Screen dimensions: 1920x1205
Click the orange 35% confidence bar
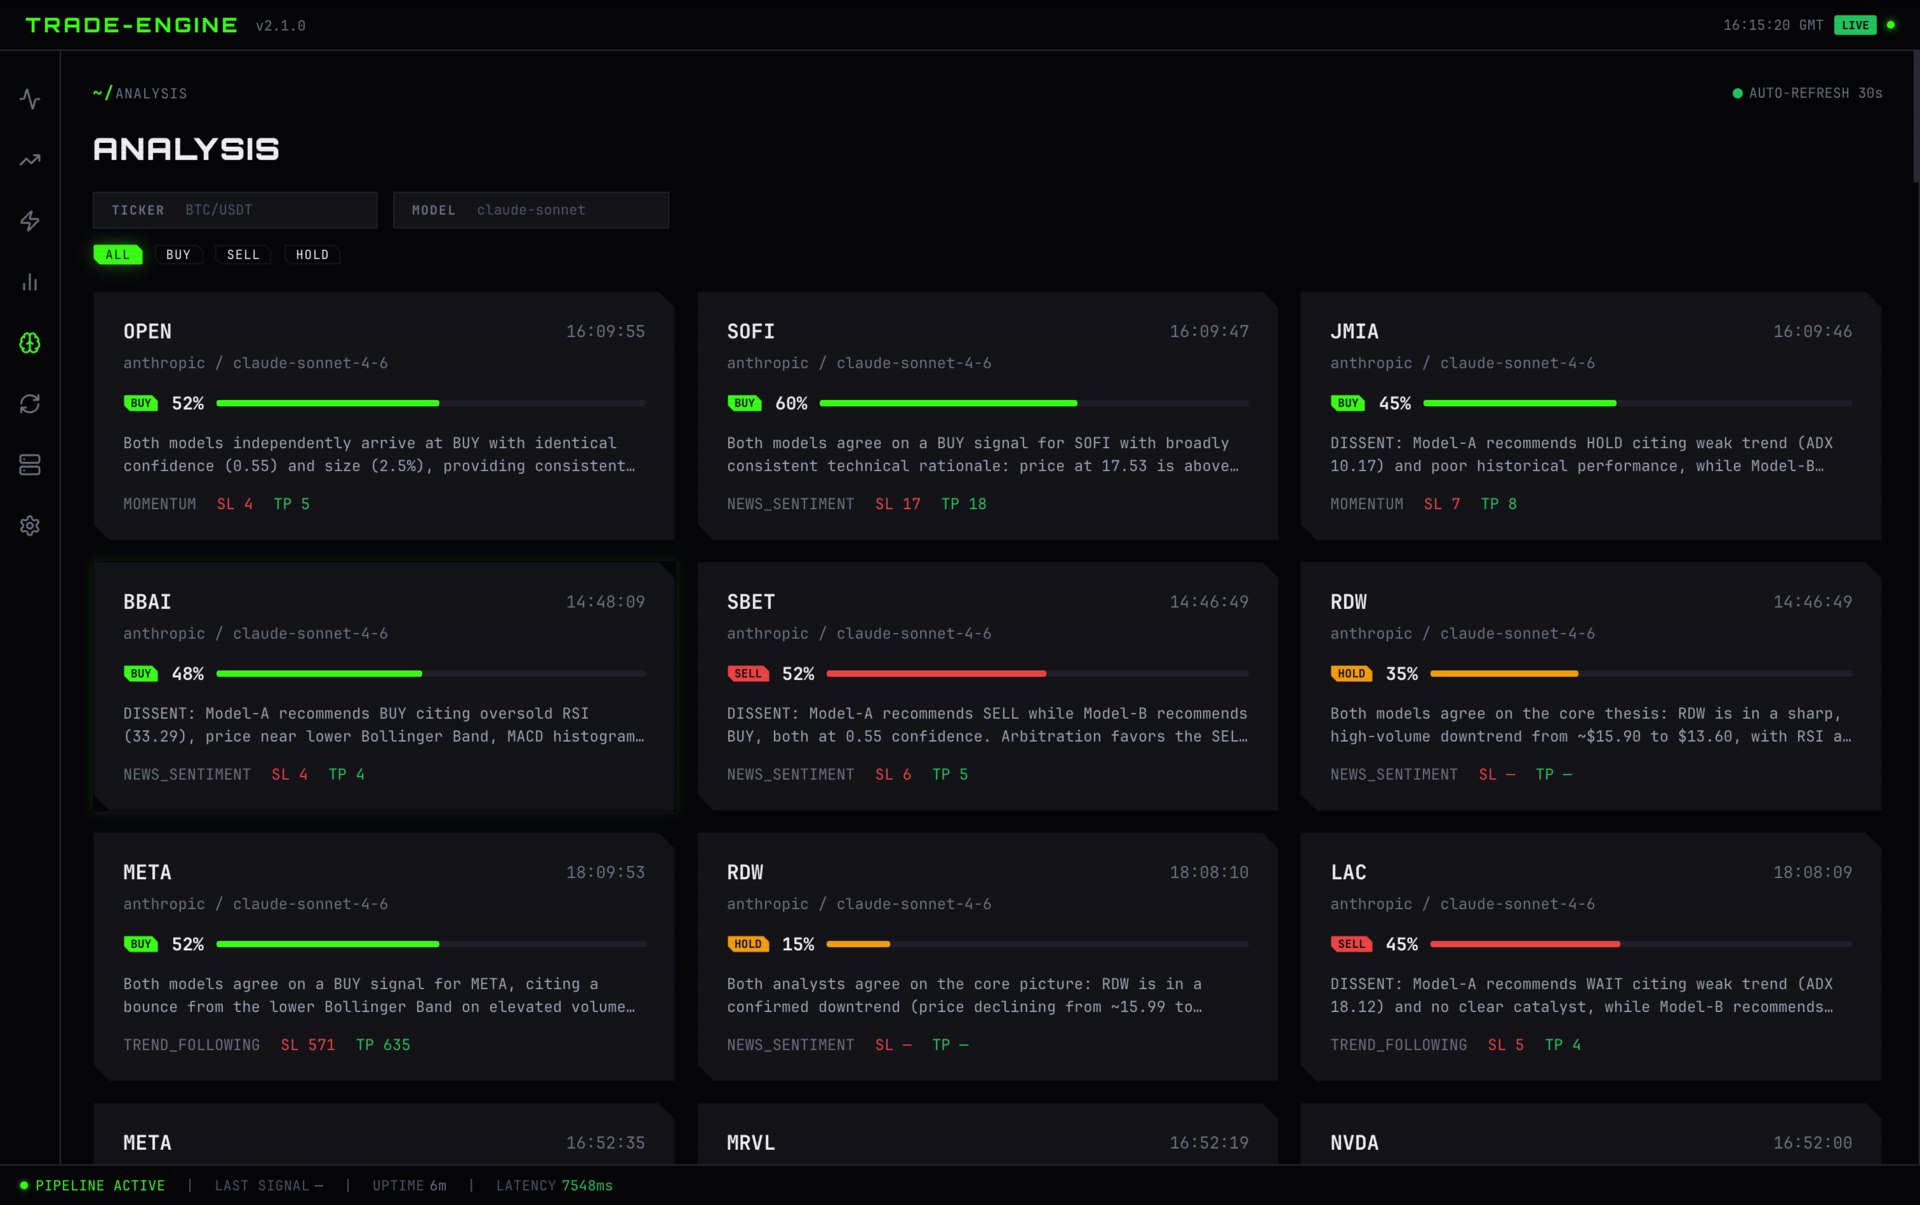pos(1641,674)
